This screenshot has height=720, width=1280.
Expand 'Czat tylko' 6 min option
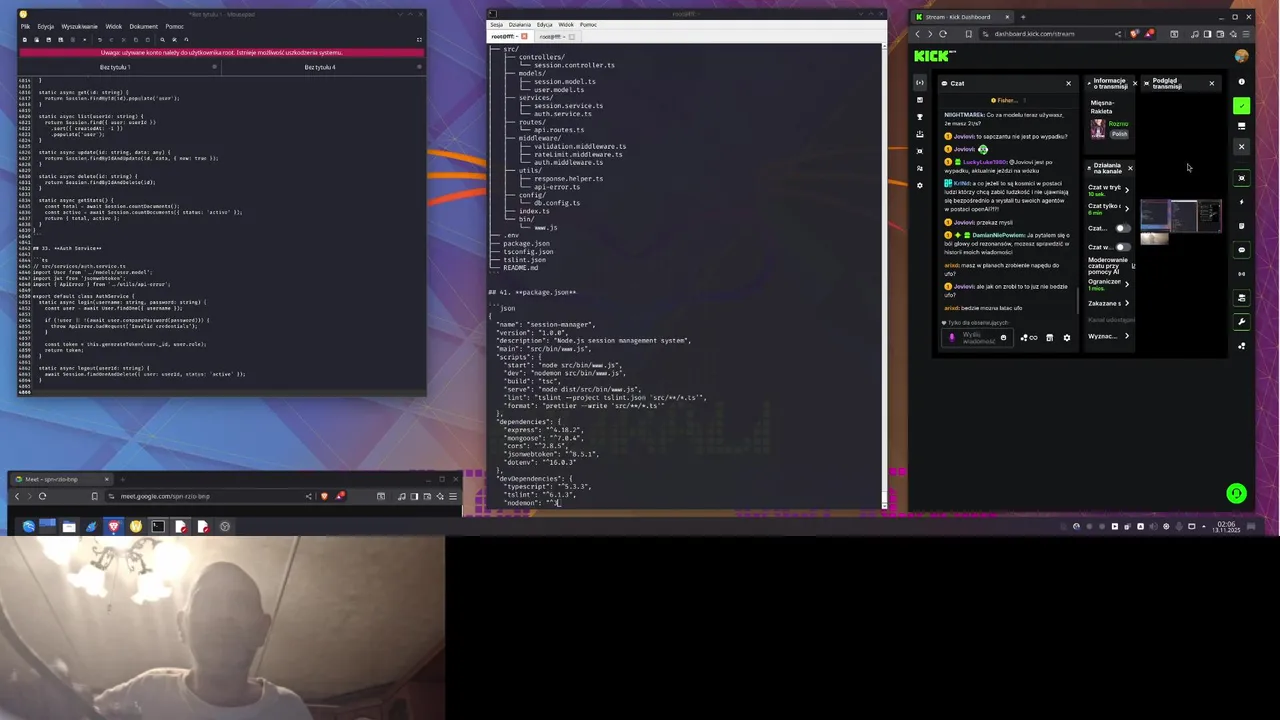1127,208
